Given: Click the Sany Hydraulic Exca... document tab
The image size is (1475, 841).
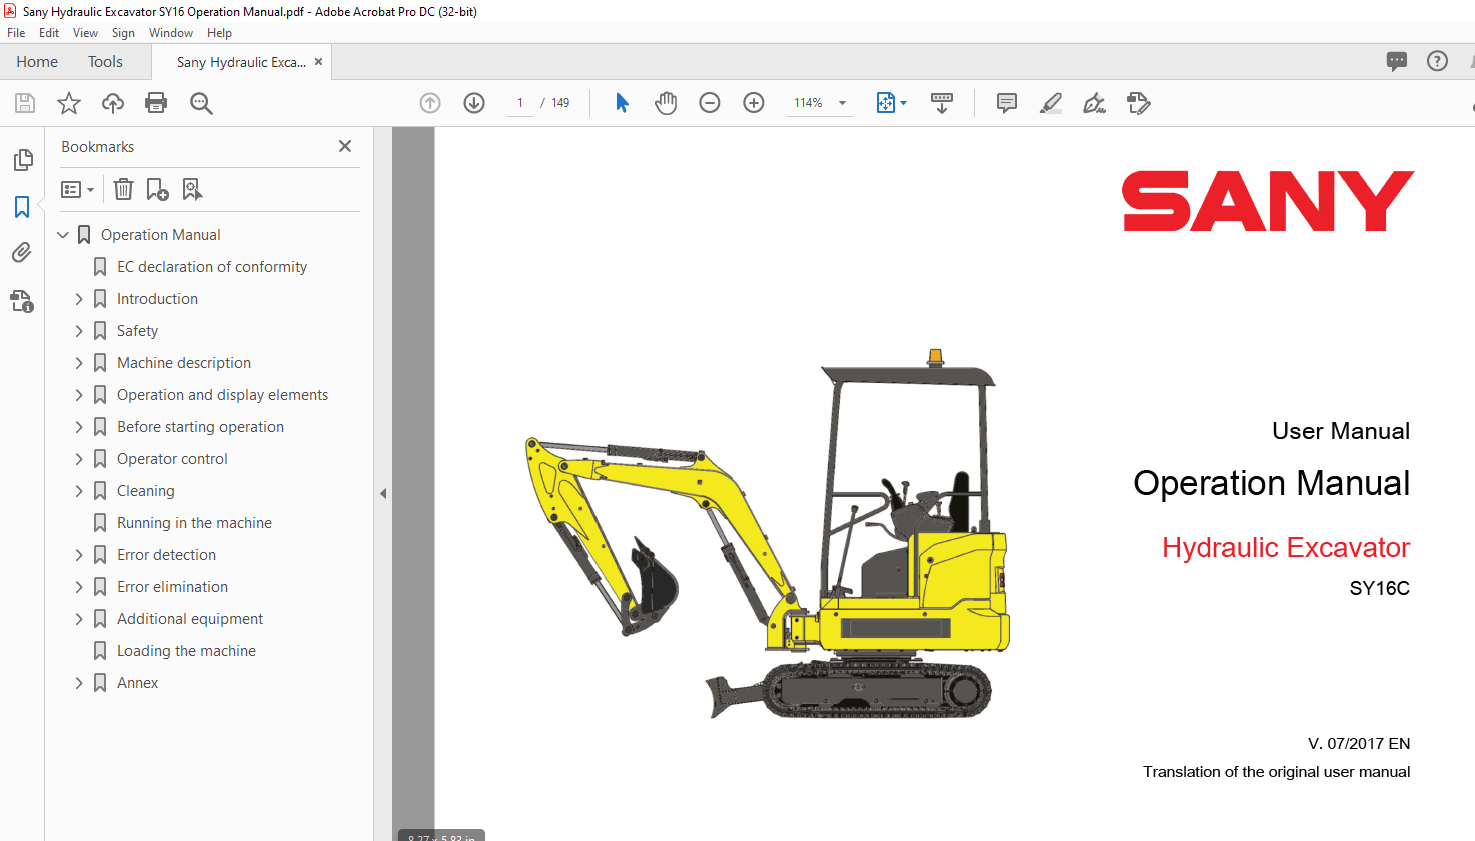Looking at the screenshot, I should pyautogui.click(x=241, y=62).
